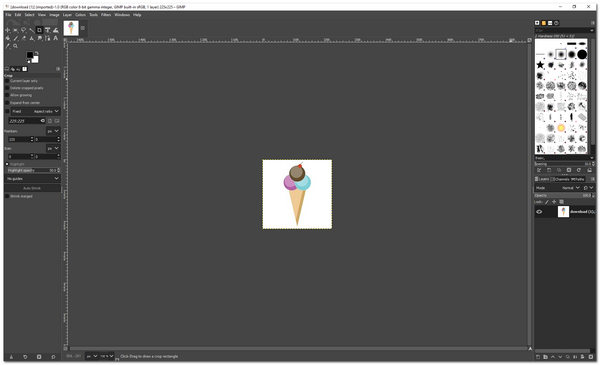Lock pixels of the layer

click(546, 202)
